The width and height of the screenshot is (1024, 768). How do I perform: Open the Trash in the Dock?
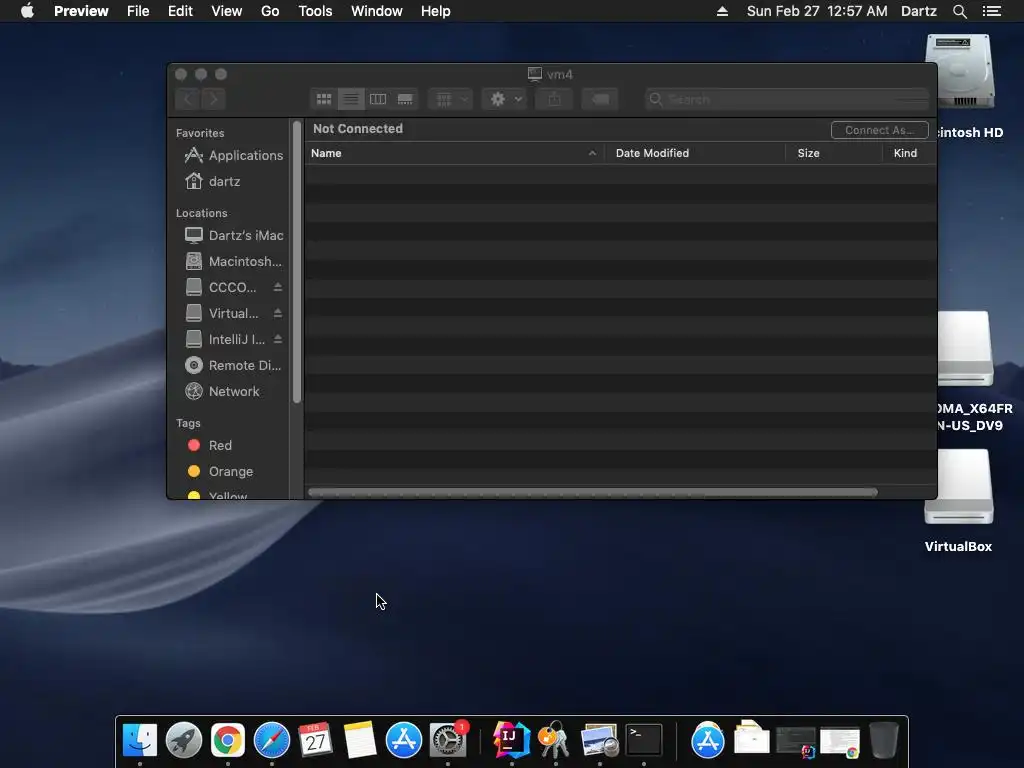pyautogui.click(x=884, y=741)
